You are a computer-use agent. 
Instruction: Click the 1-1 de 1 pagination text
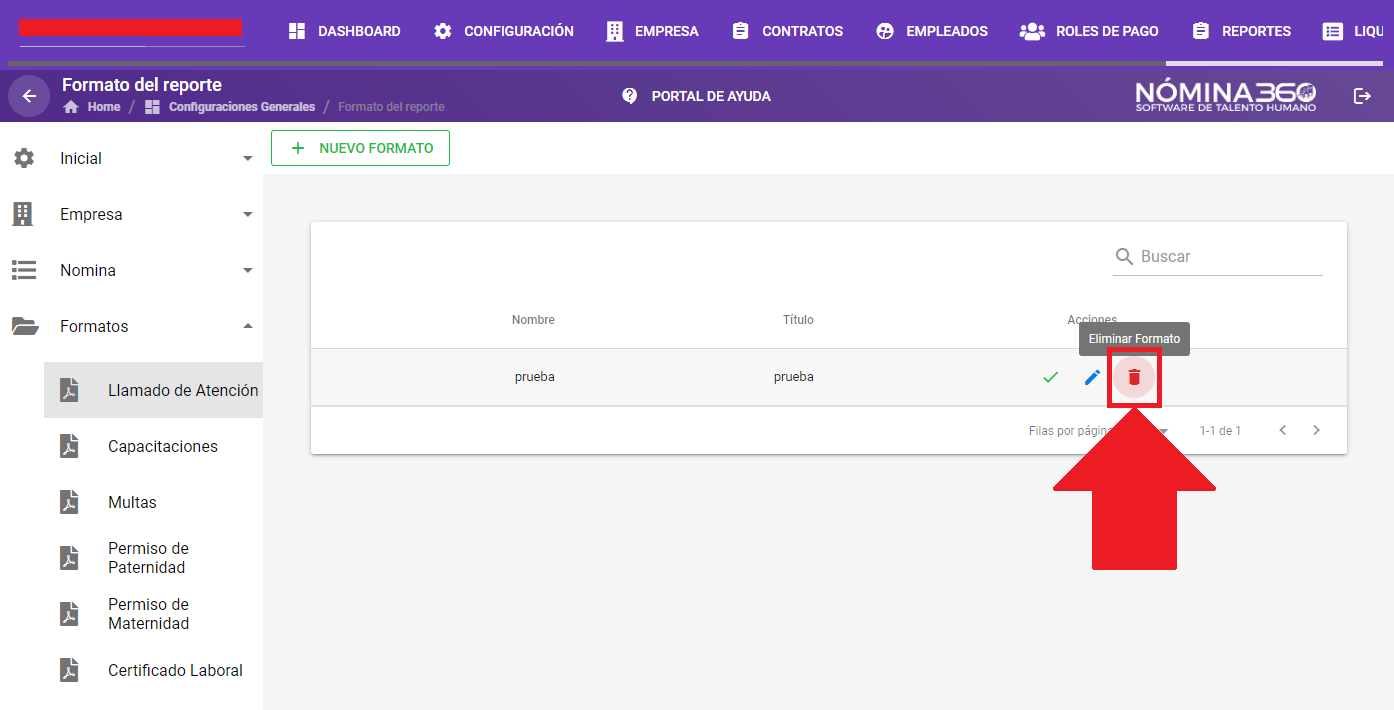click(x=1220, y=431)
